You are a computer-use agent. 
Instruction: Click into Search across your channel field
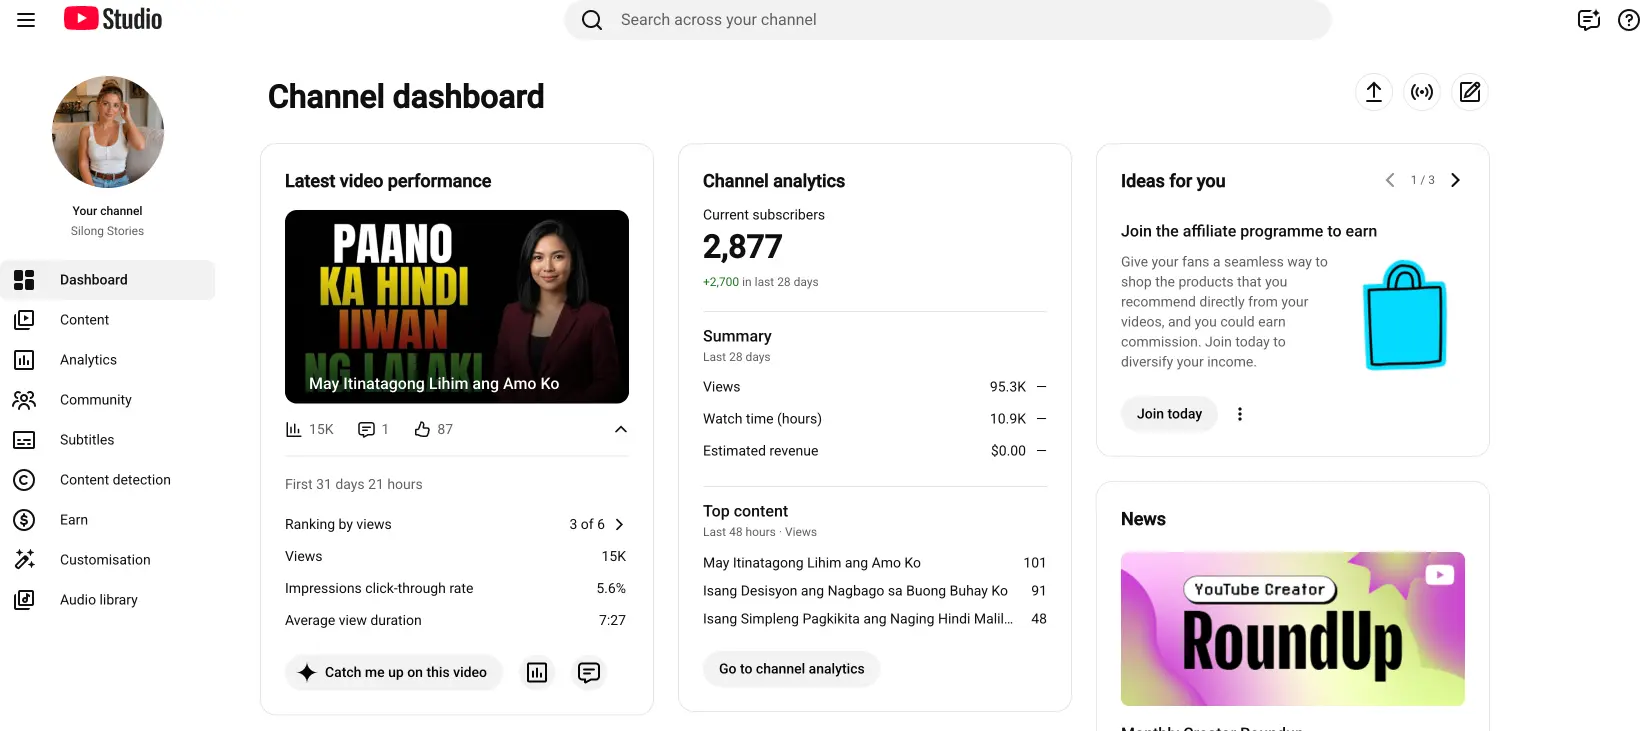pyautogui.click(x=948, y=20)
